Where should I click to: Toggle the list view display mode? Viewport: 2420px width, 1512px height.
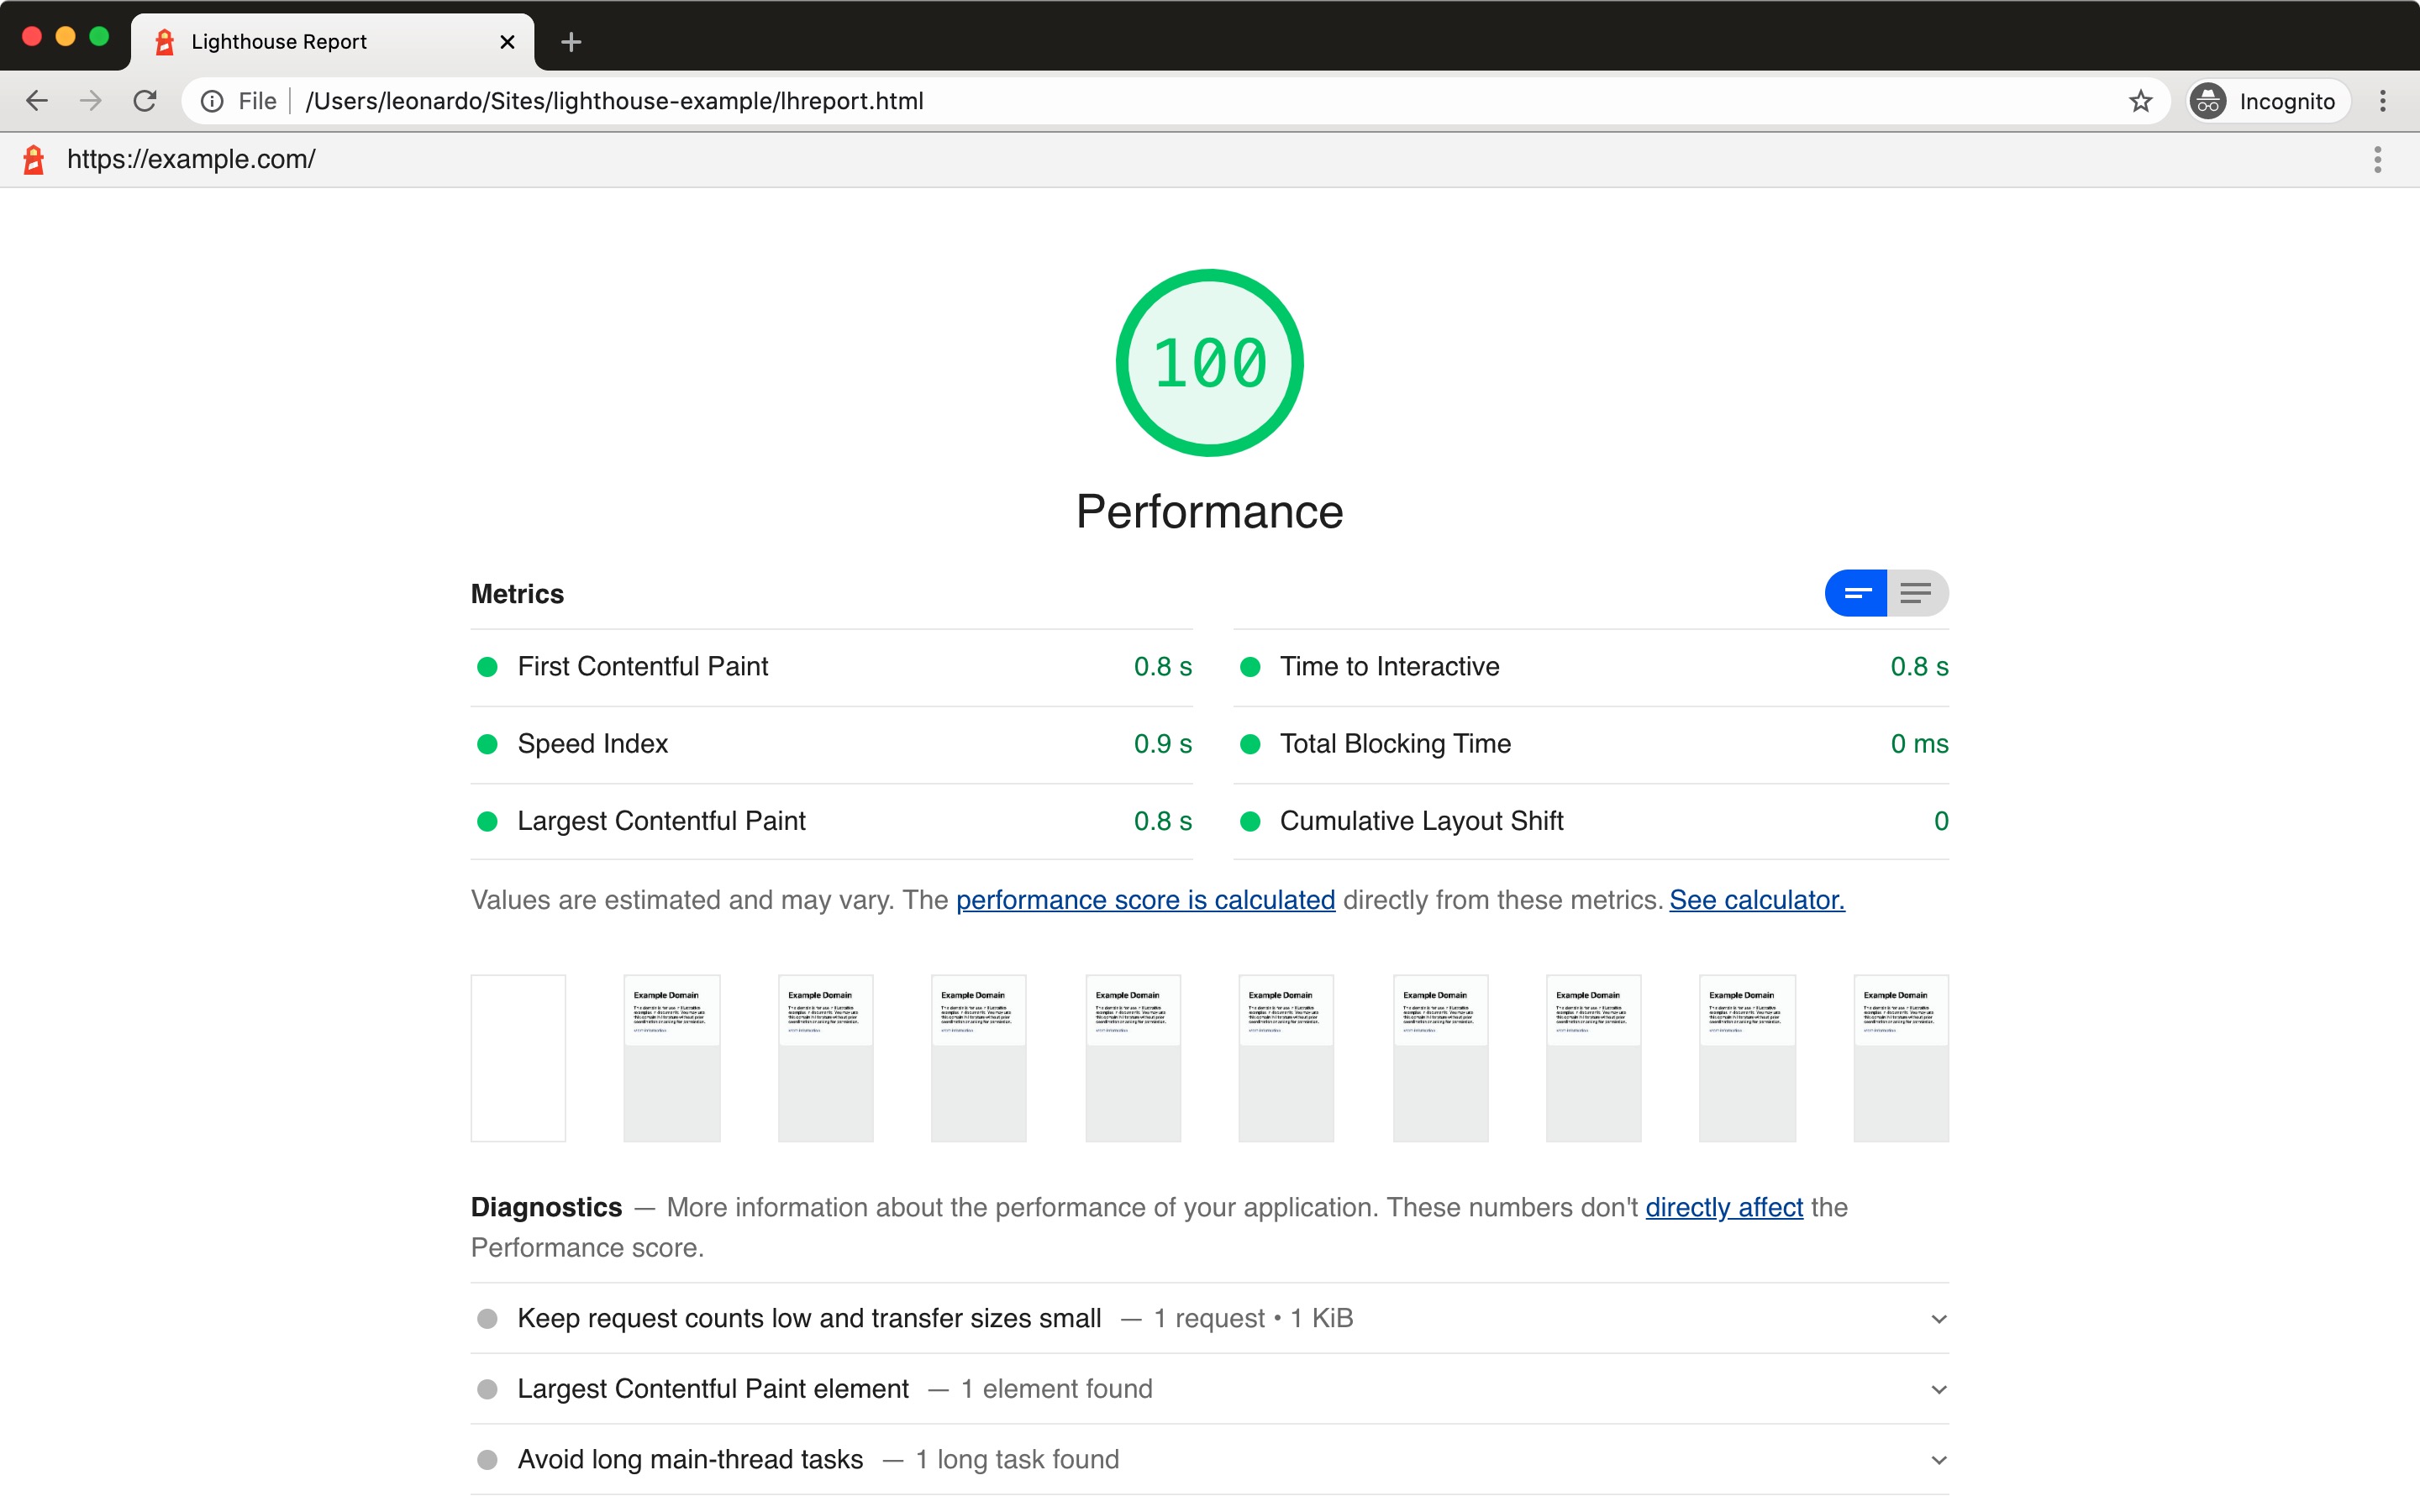tap(1917, 592)
